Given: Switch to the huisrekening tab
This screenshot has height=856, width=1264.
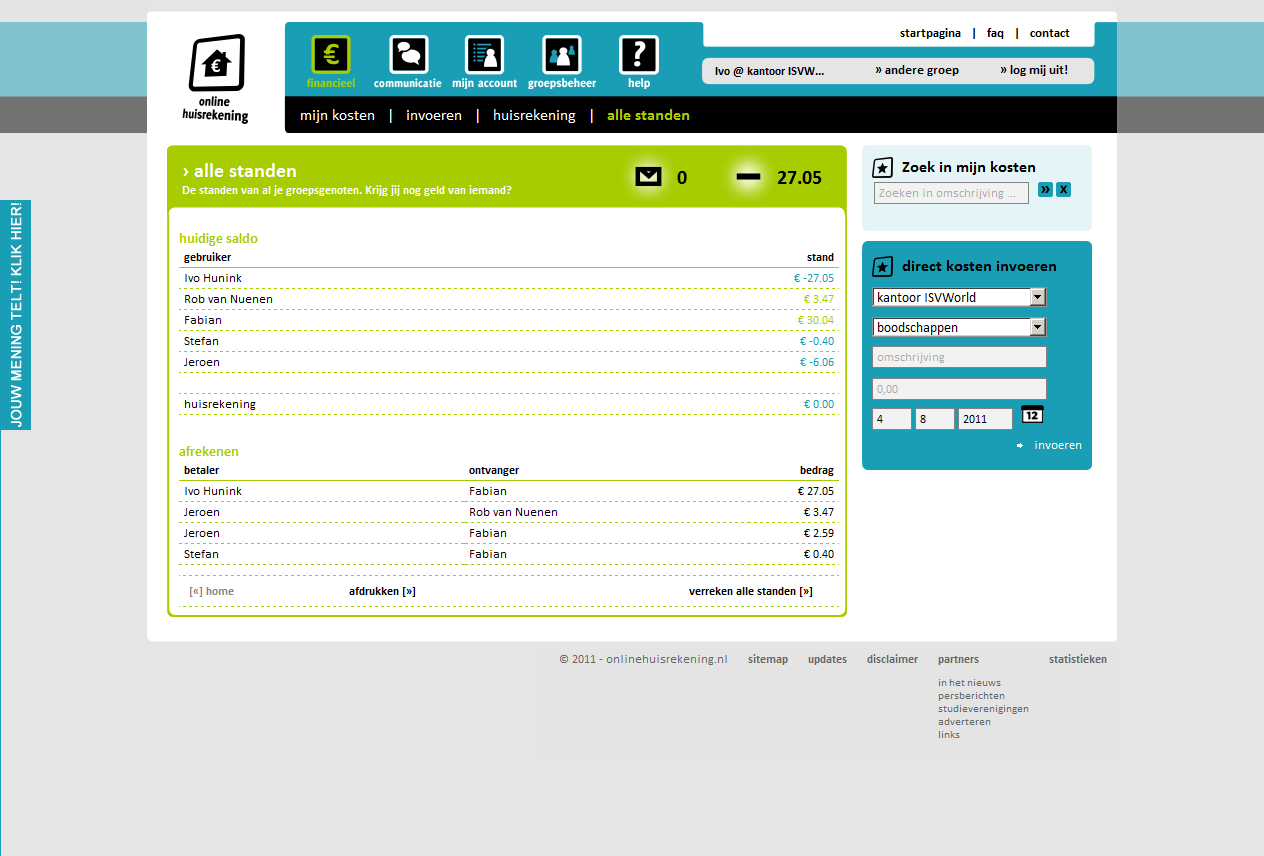Looking at the screenshot, I should [x=534, y=115].
